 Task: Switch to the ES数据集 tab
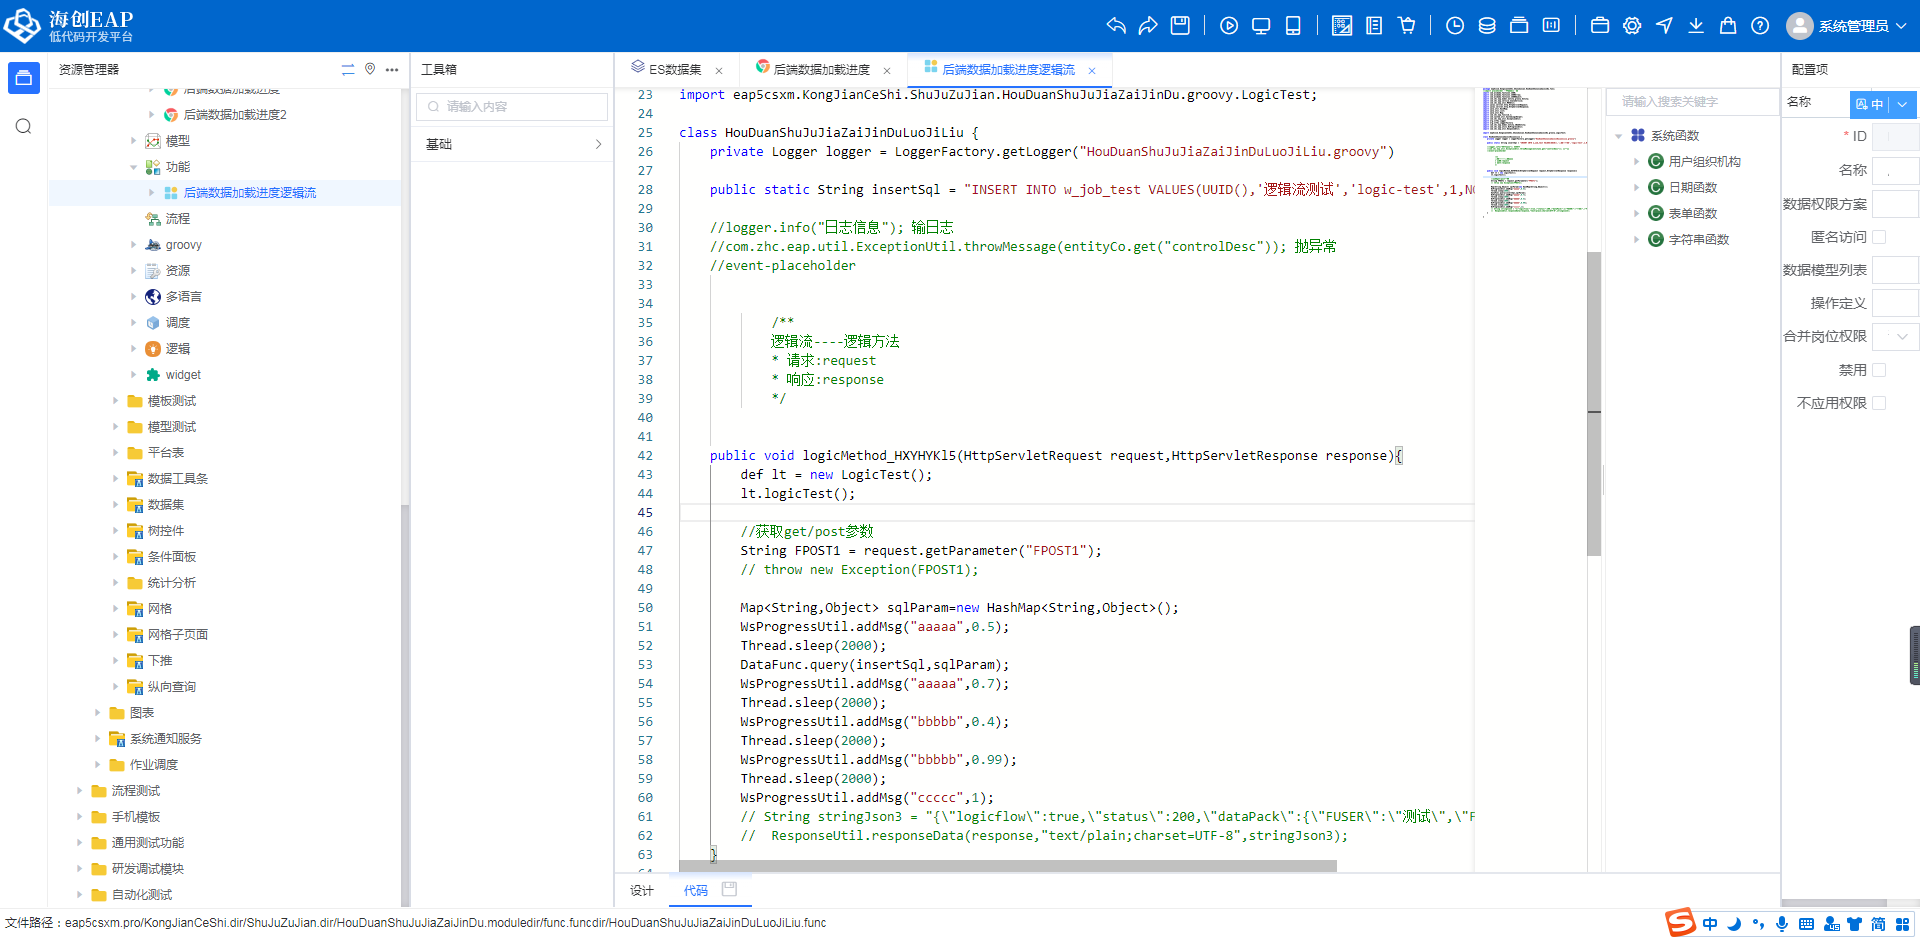pyautogui.click(x=674, y=70)
